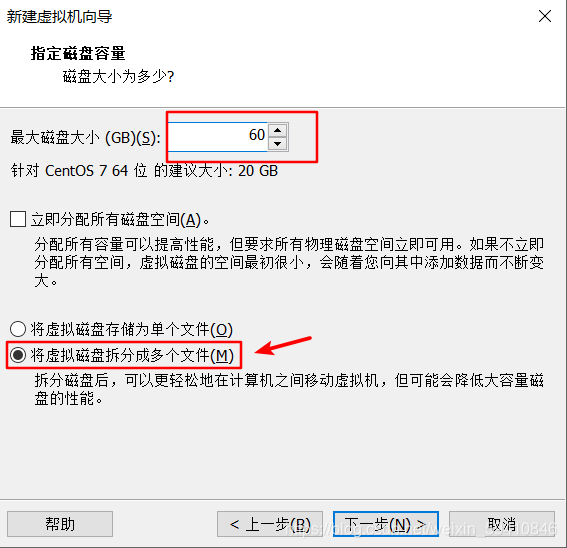Image resolution: width=567 pixels, height=548 pixels.
Task: Click the 拆分磁盘后 description paragraph
Action: pyautogui.click(x=289, y=390)
